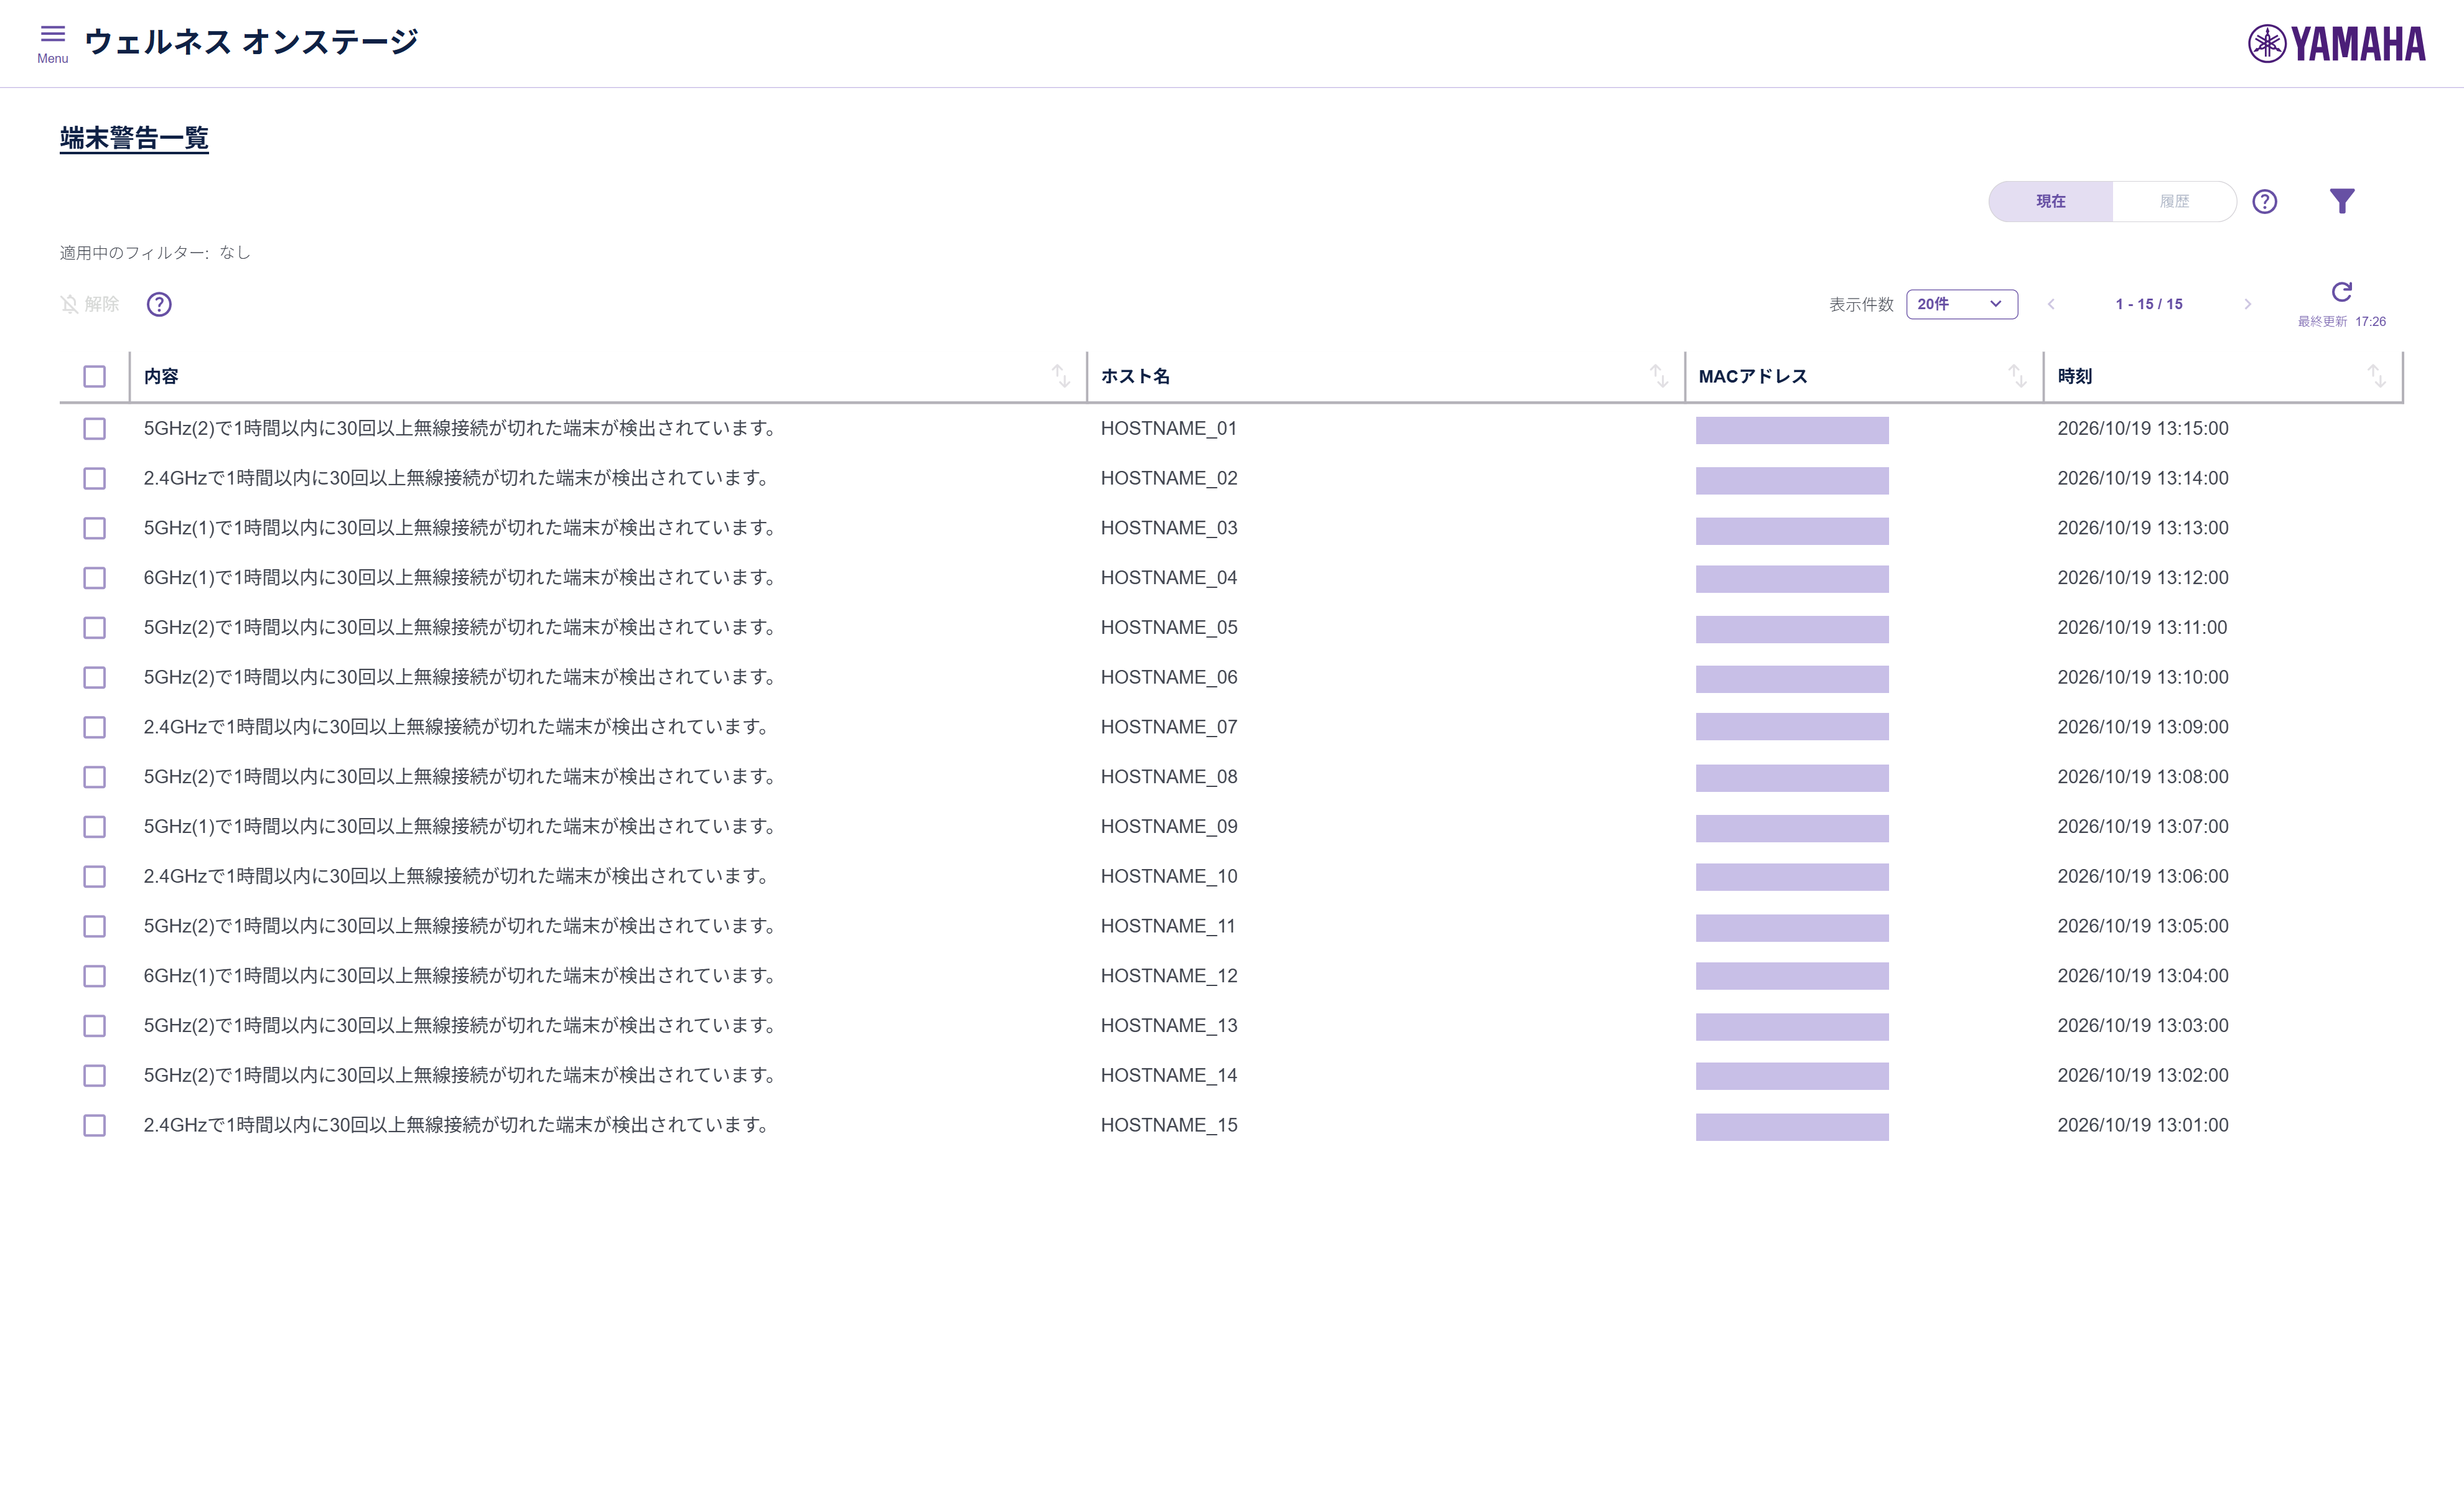Image resolution: width=2464 pixels, height=1493 pixels.
Task: Click the 2026/10/19 13:15:00 timestamp
Action: pyautogui.click(x=2143, y=429)
